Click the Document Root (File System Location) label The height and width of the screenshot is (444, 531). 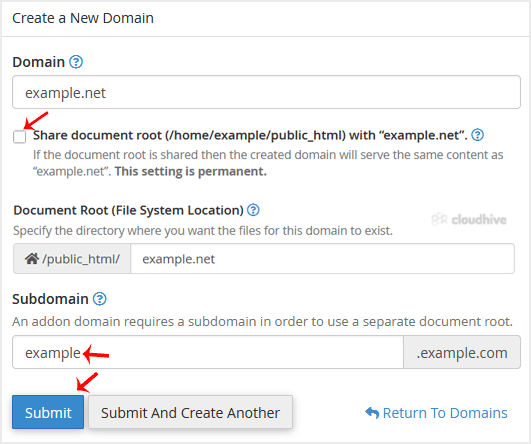pos(128,210)
